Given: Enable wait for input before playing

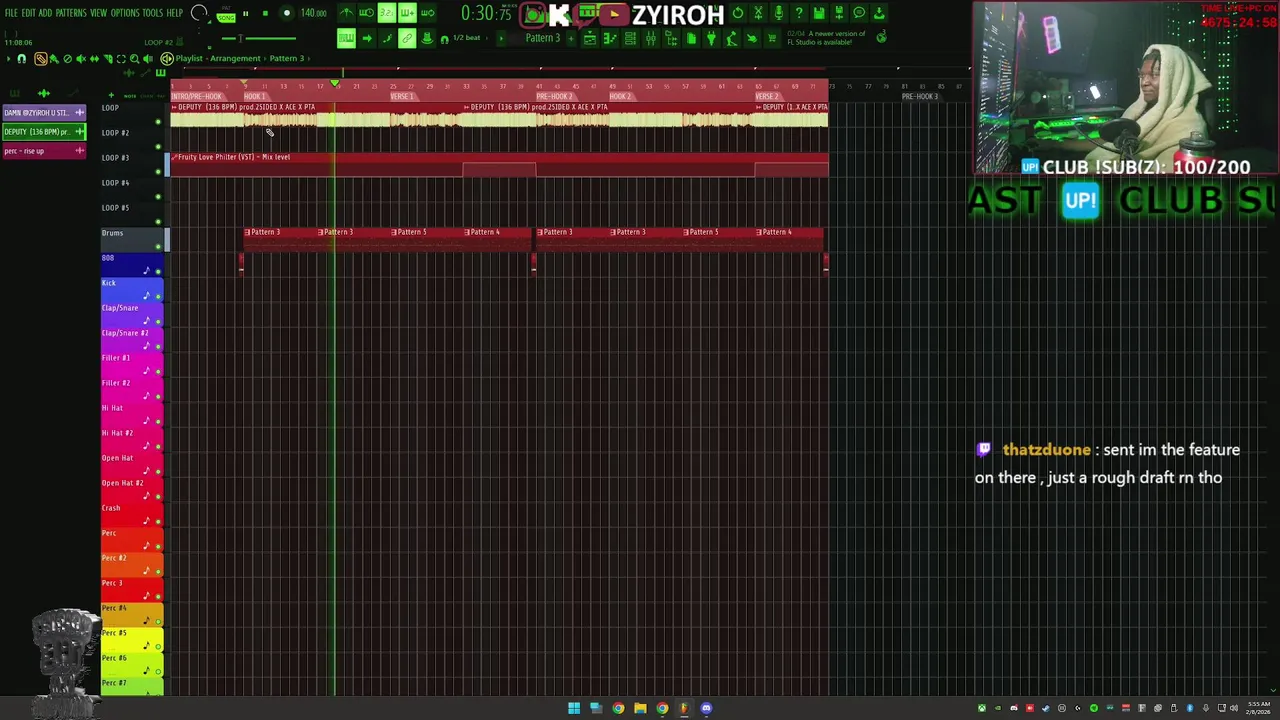Looking at the screenshot, I should click(366, 13).
